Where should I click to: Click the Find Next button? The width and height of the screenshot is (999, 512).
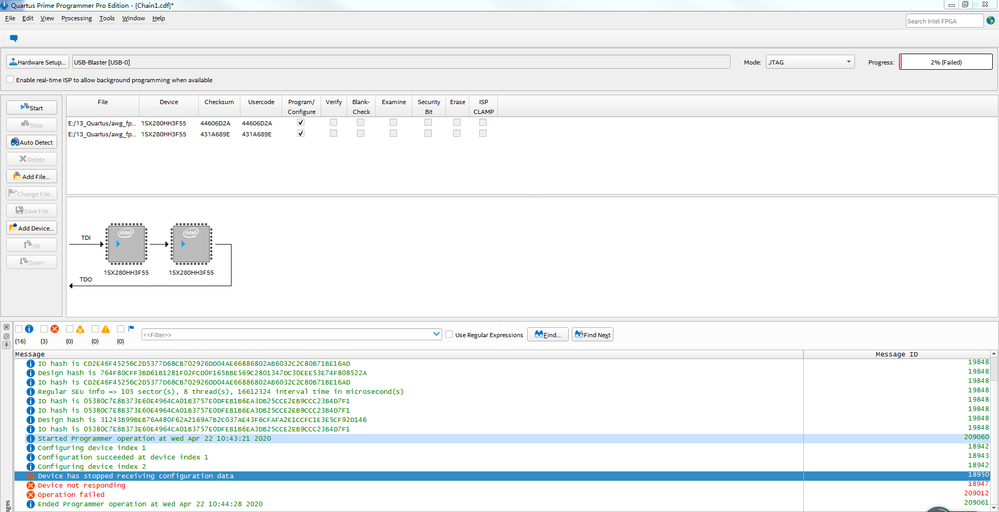(x=592, y=334)
